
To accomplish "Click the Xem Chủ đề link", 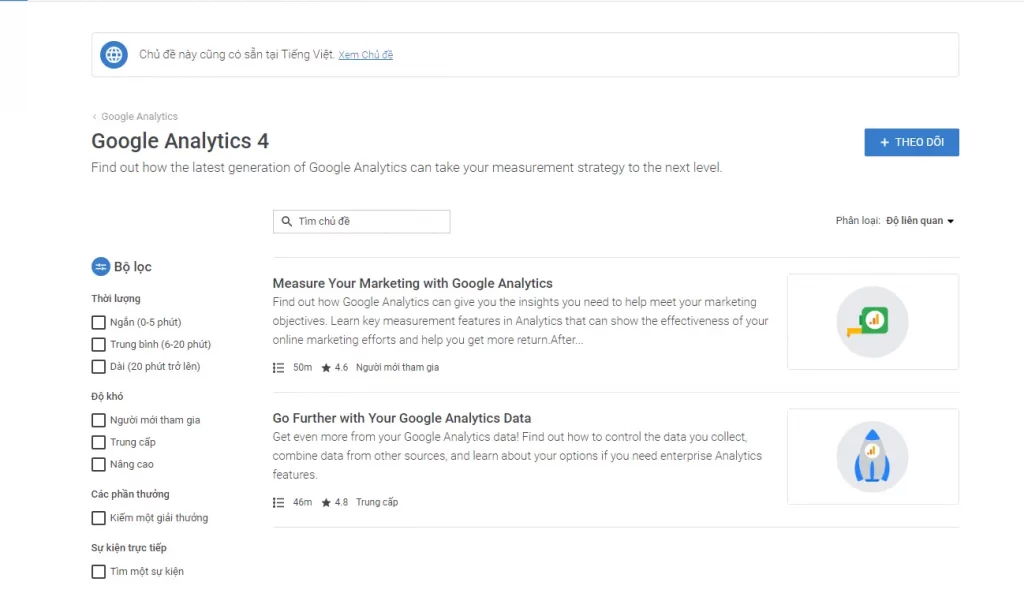I will coord(366,55).
